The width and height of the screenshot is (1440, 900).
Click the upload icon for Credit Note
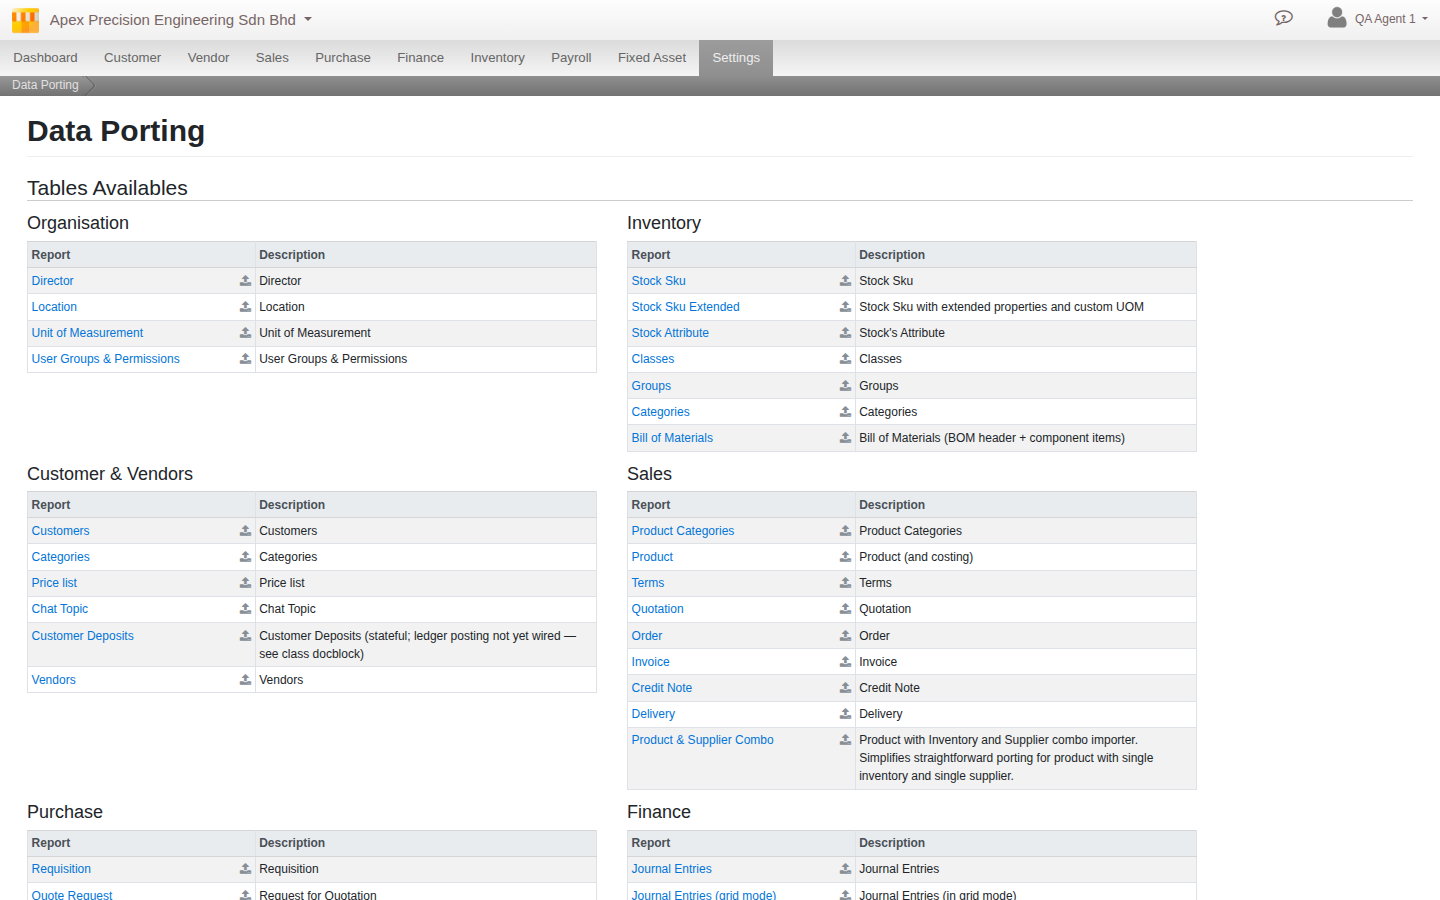[x=845, y=688]
